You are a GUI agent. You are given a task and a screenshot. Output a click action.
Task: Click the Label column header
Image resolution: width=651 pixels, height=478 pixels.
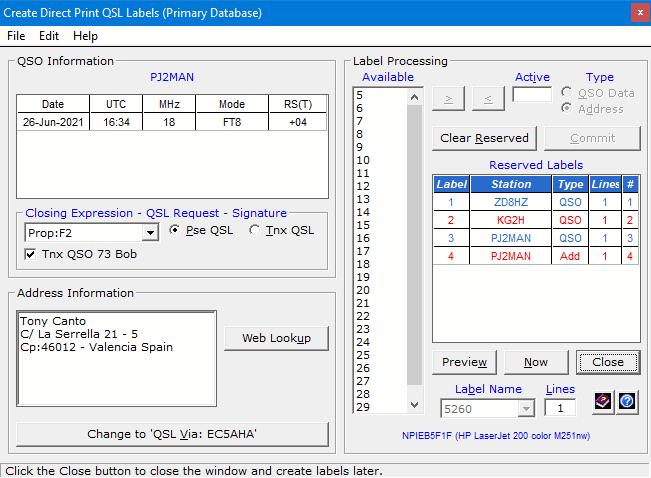tap(451, 184)
